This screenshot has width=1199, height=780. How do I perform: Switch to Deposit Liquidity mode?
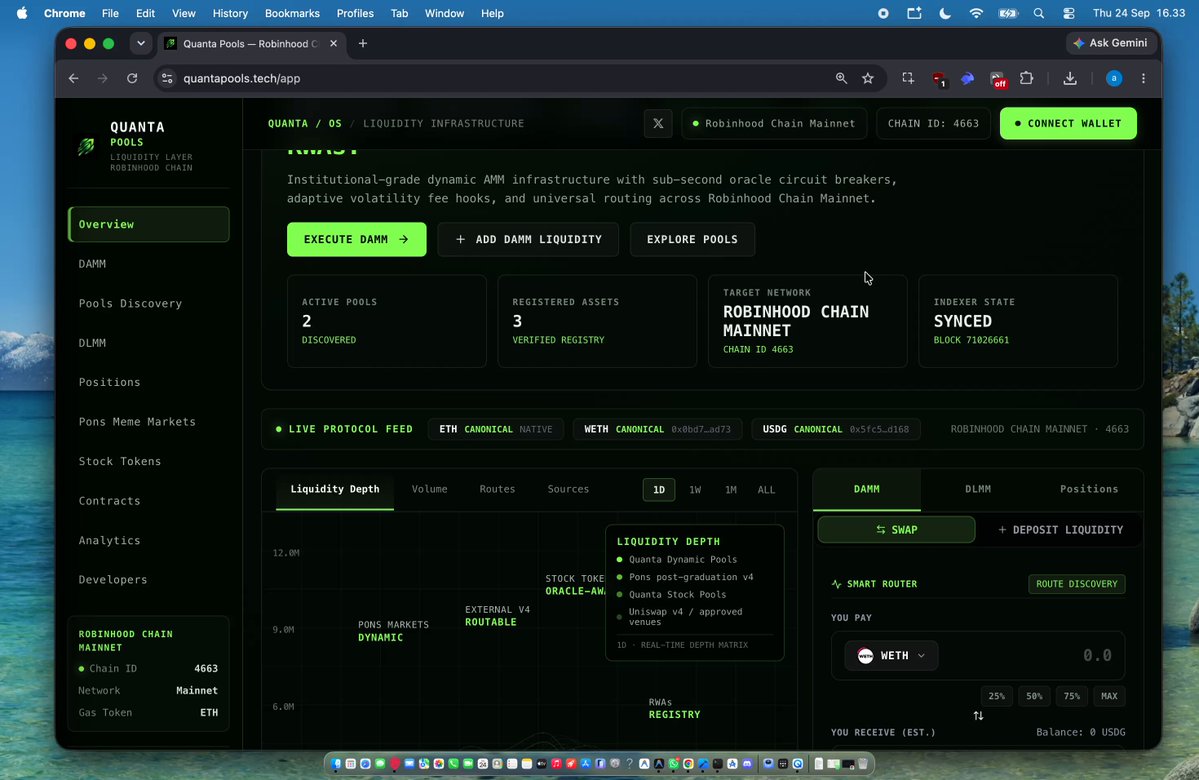click(x=1061, y=529)
